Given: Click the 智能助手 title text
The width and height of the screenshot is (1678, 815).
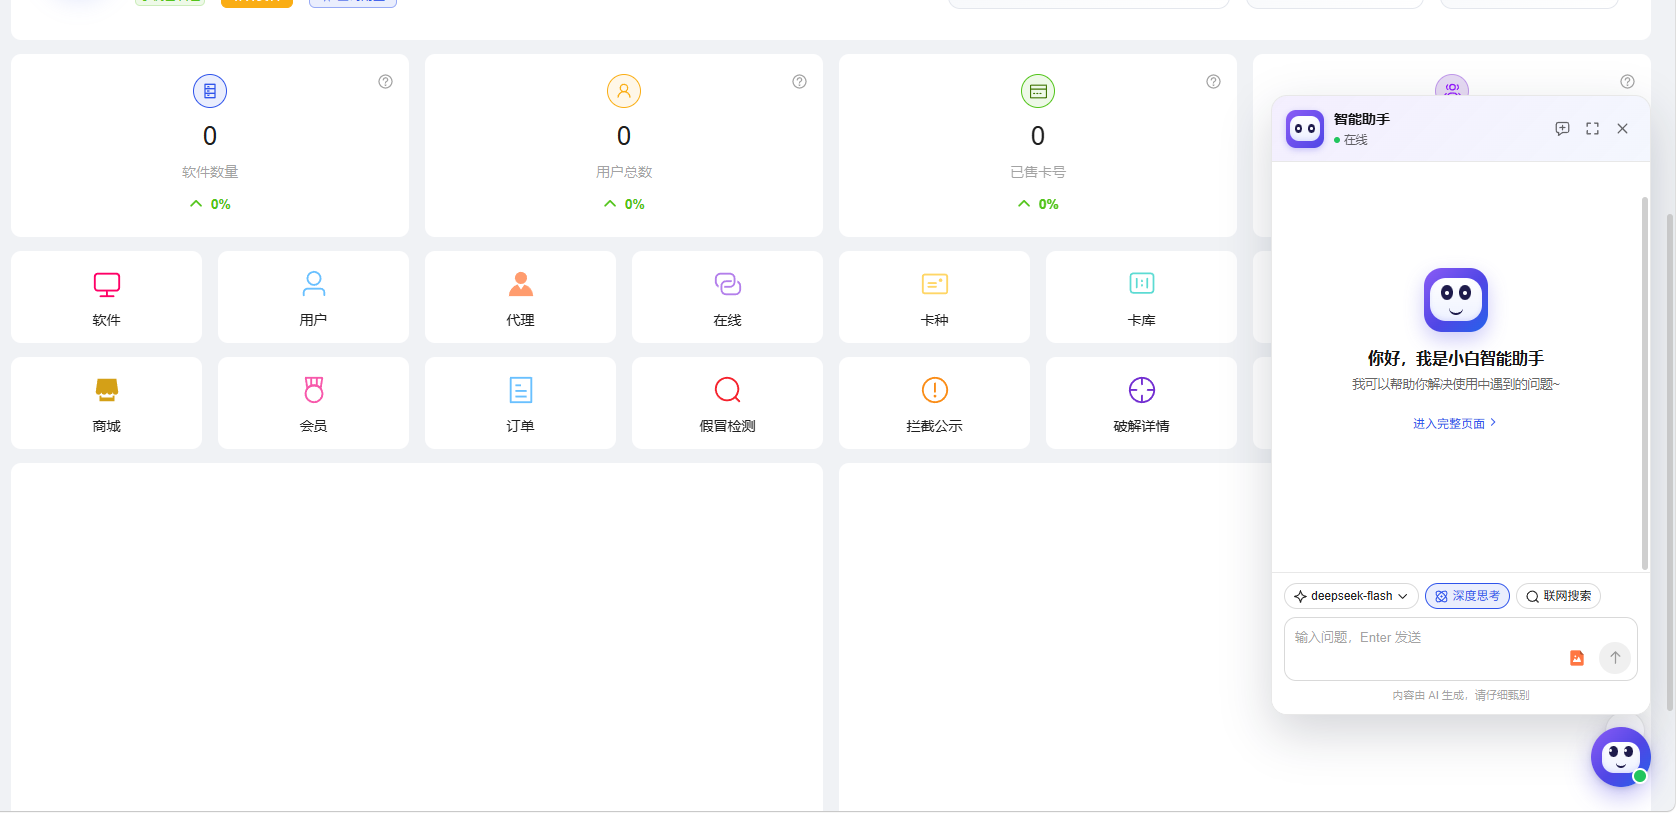Looking at the screenshot, I should (x=1361, y=119).
